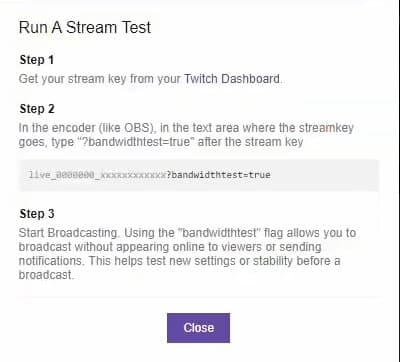
Task: Close the Run A Stream Test dialog
Action: pos(198,328)
